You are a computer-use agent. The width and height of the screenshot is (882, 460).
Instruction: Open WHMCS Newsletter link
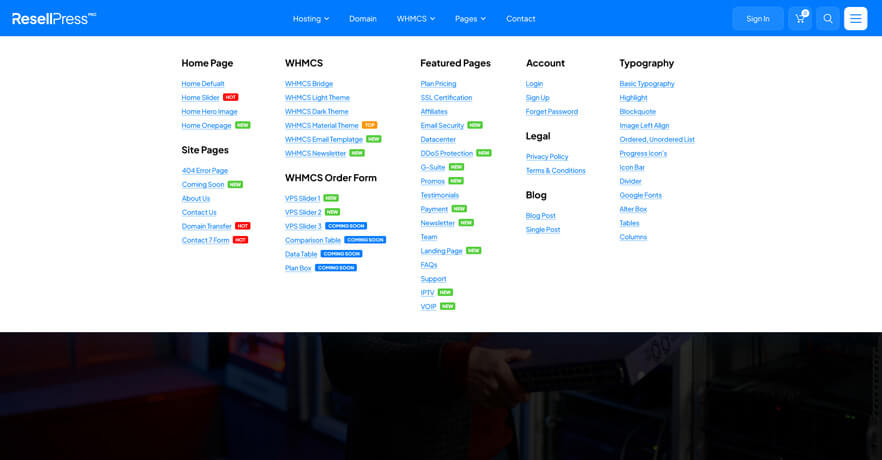tap(316, 154)
